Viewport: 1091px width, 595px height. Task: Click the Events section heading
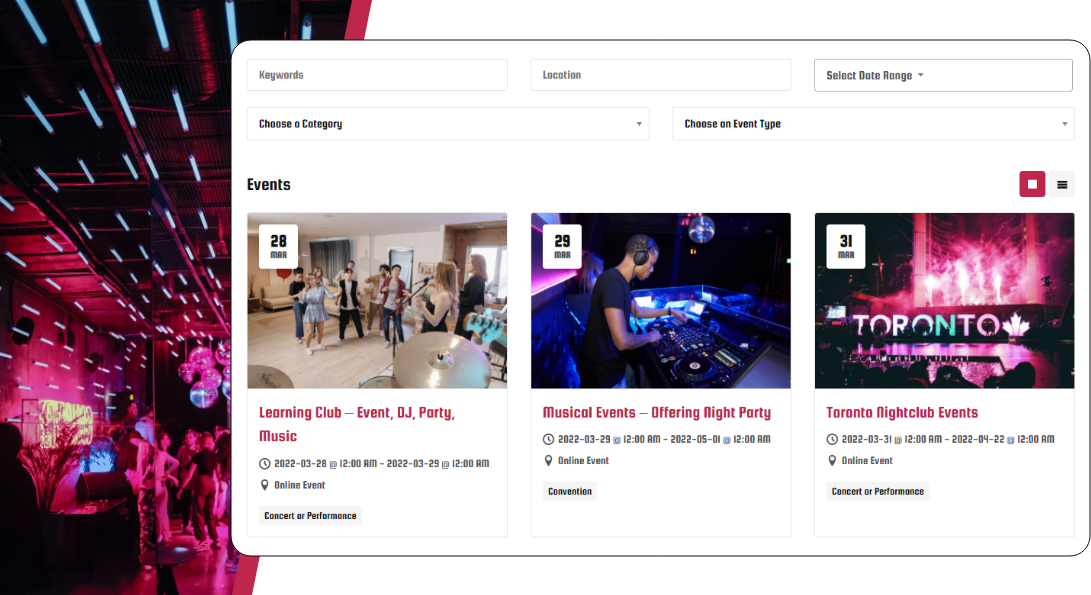(x=269, y=184)
